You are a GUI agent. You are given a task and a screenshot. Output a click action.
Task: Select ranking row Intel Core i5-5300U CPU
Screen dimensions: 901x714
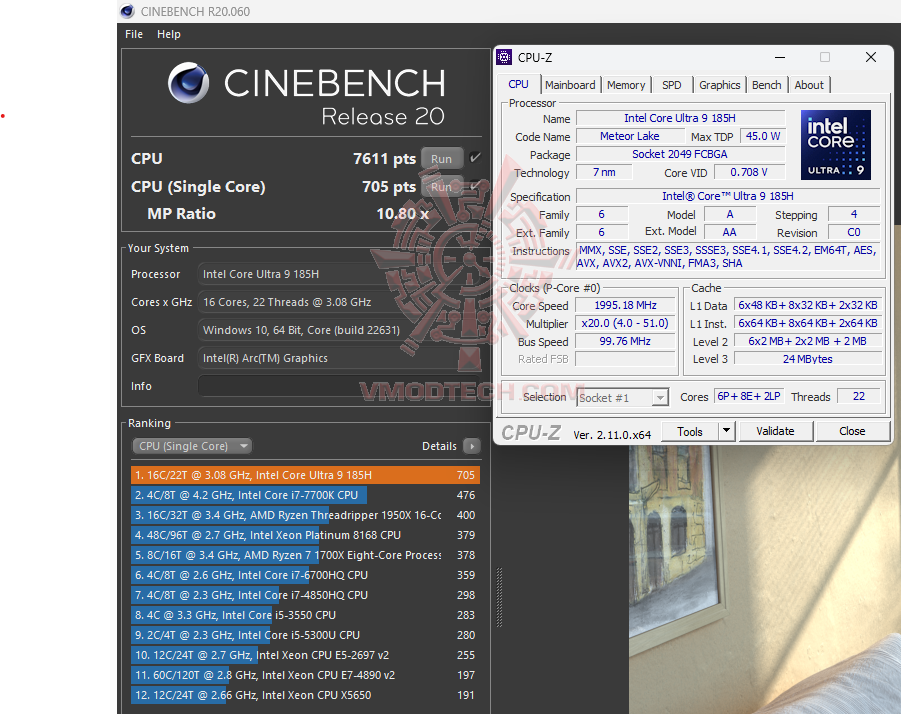click(x=305, y=635)
